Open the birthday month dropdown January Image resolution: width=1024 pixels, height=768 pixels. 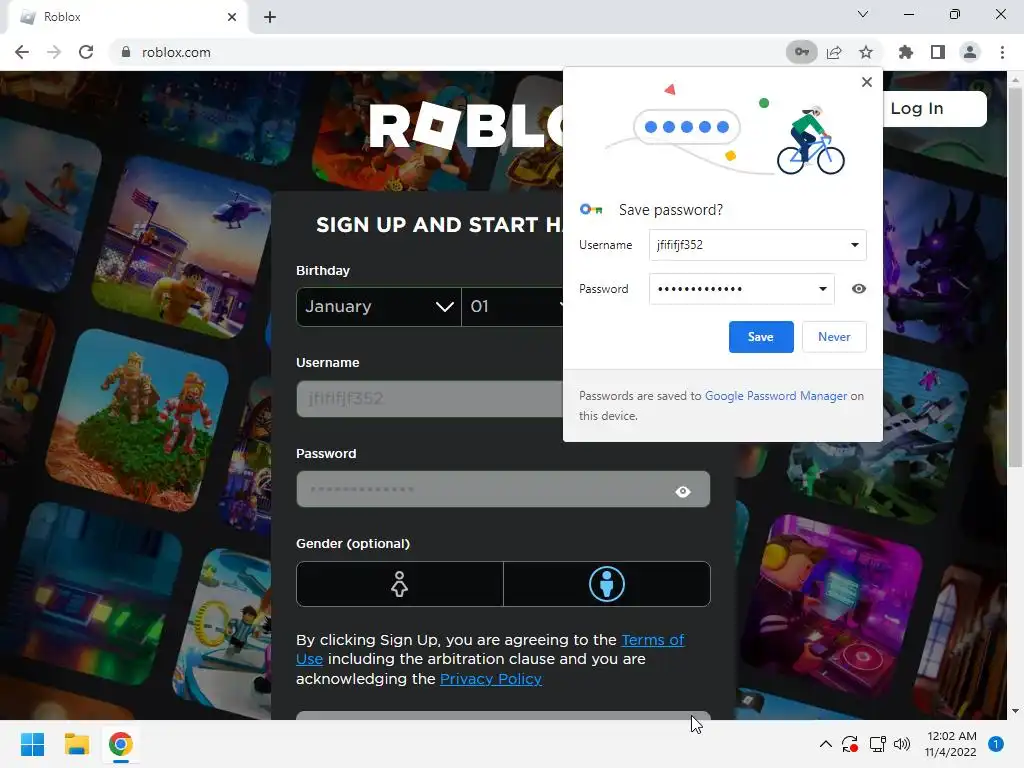click(379, 306)
